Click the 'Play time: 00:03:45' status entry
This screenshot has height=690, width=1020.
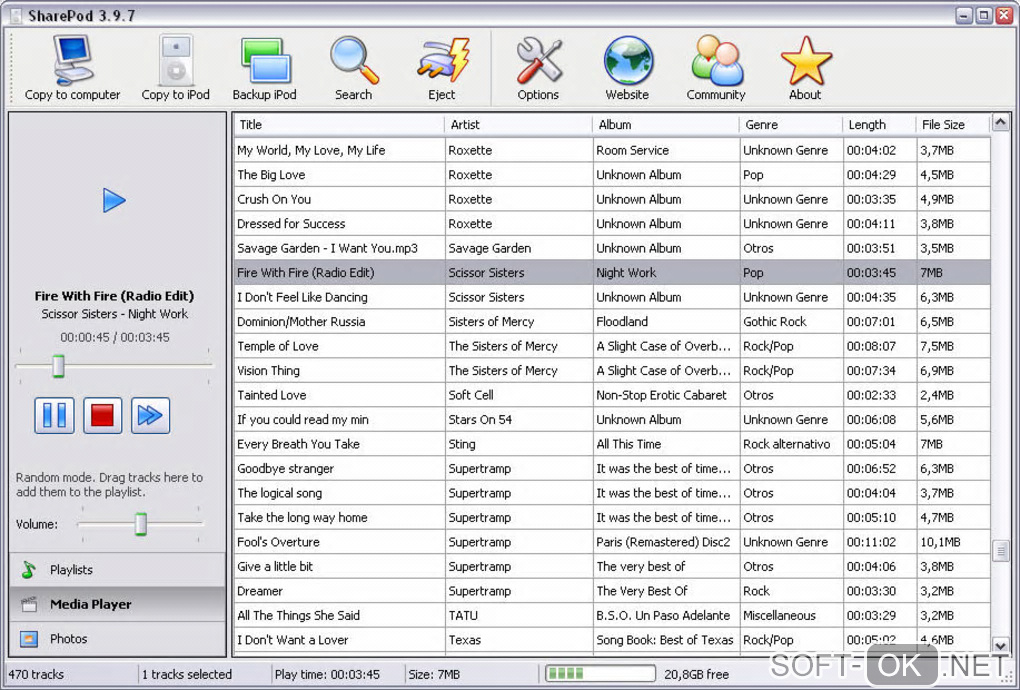coord(327,674)
